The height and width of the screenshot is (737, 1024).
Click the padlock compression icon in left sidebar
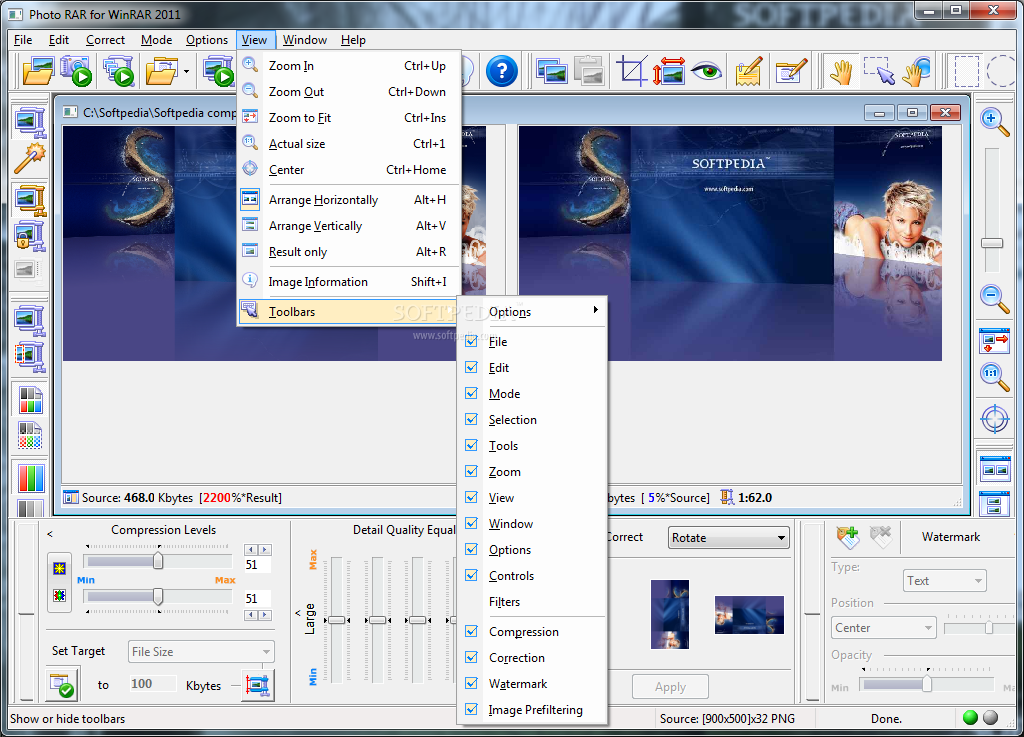(29, 236)
